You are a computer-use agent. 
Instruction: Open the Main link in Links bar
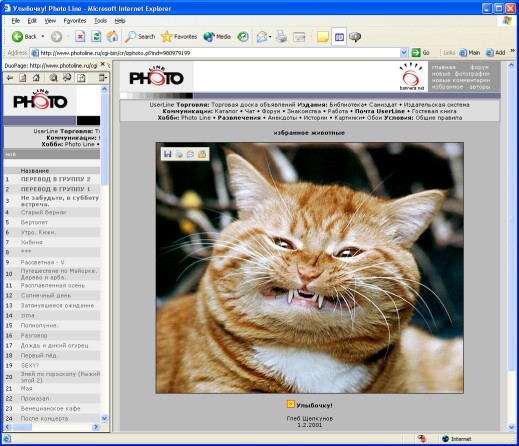470,53
